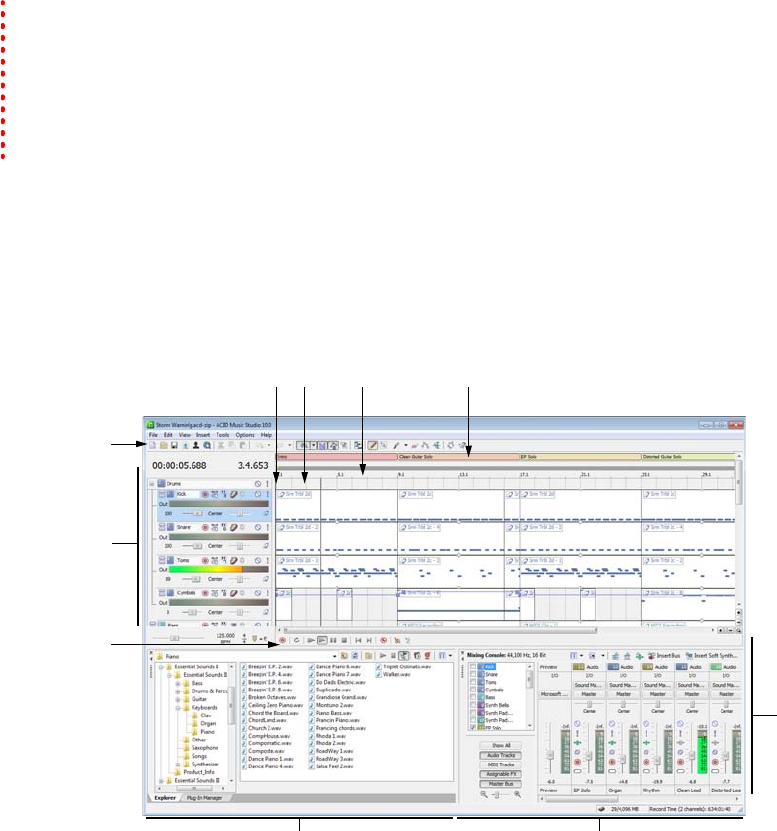
Task: Collapse the Keyboards folder in Explorer tree
Action: pyautogui.click(x=178, y=708)
